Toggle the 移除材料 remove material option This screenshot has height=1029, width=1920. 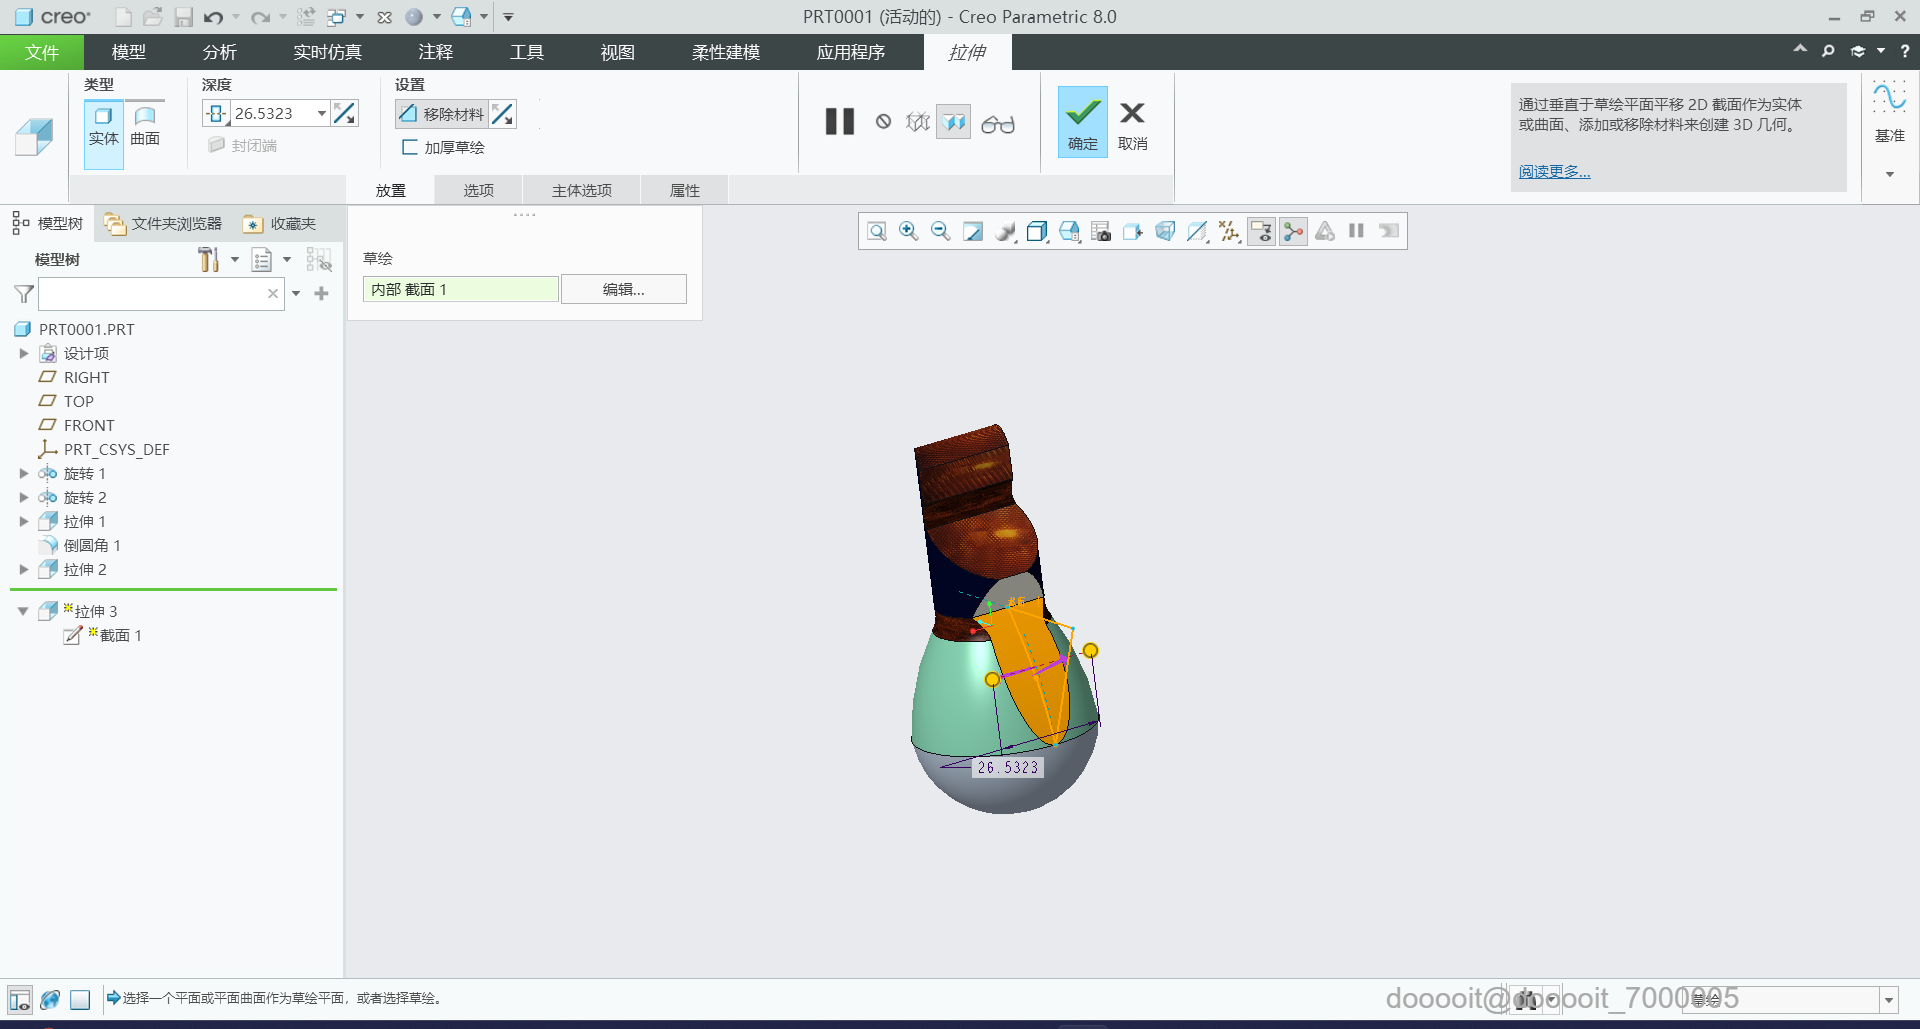tap(442, 114)
